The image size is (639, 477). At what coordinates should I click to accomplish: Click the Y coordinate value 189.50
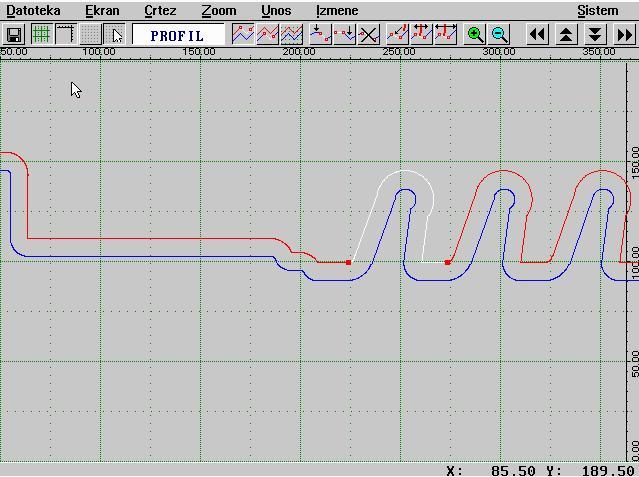607,471
